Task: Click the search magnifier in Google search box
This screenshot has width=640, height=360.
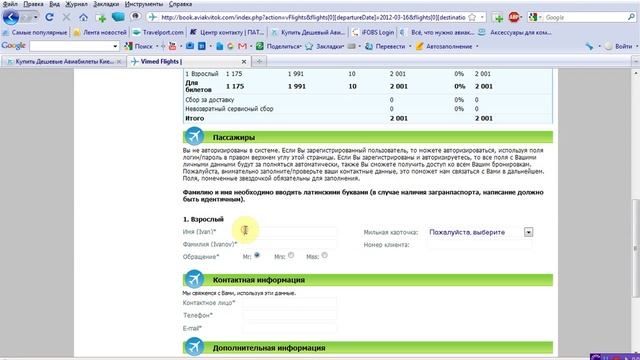Action: point(631,17)
